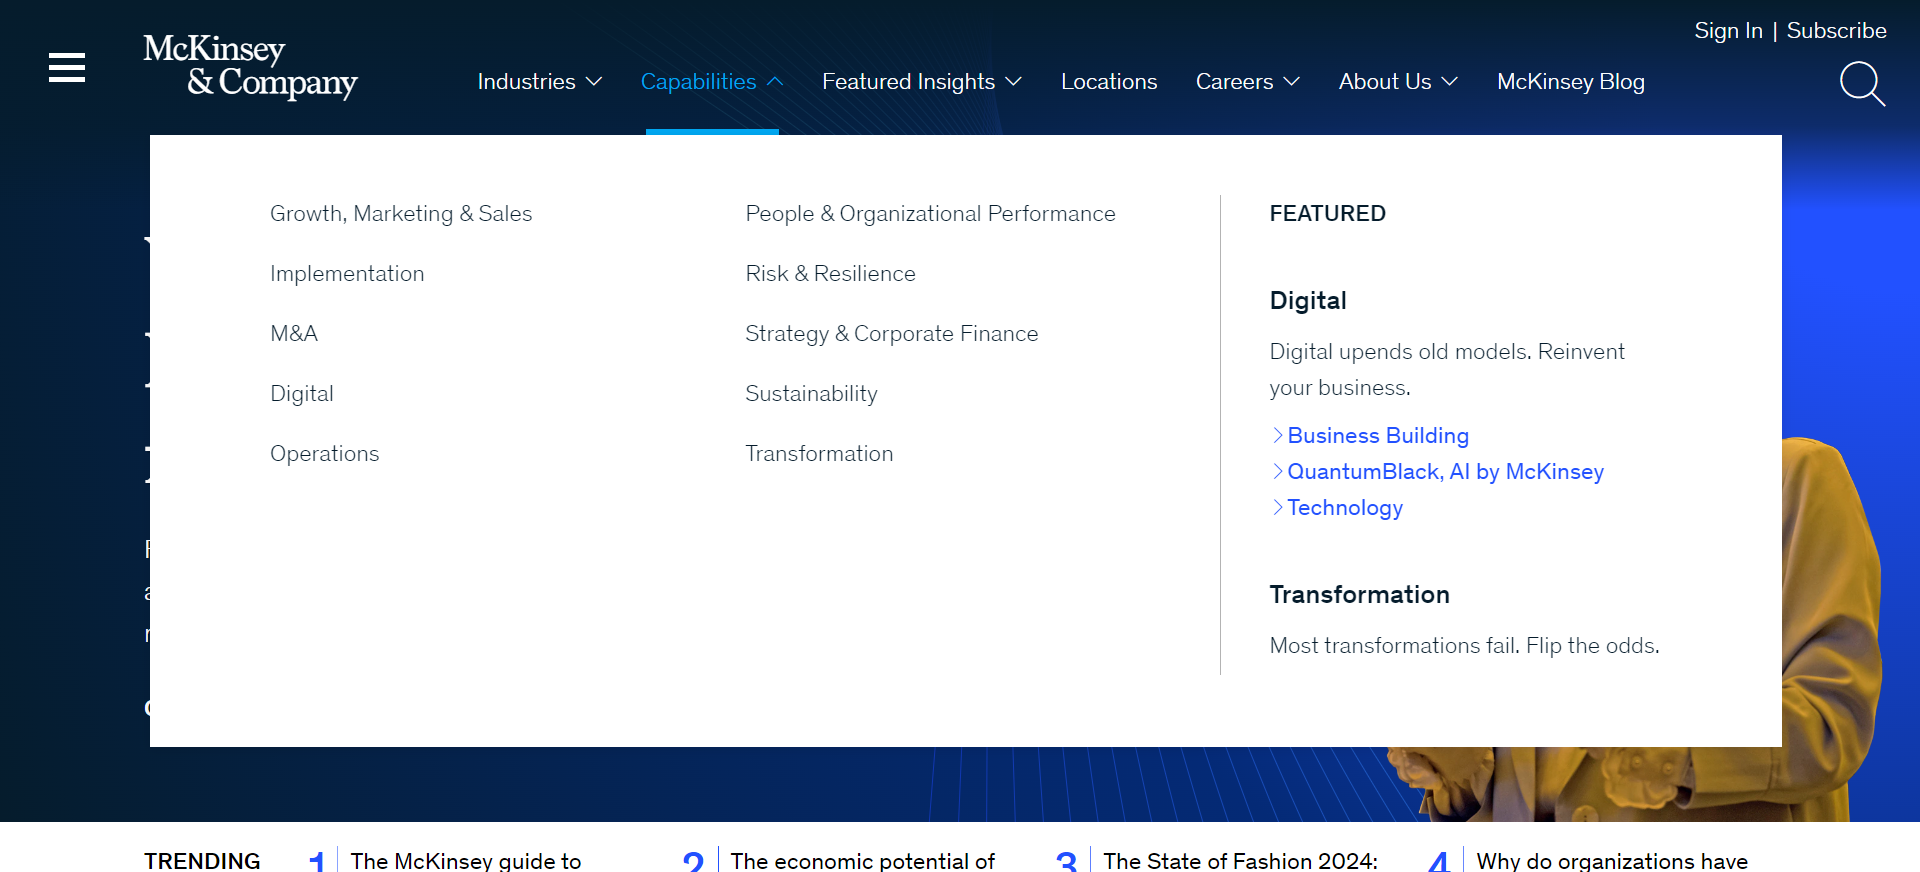Screen dimensions: 1920x872
Task: Open trending article The economic potential of
Action: [x=862, y=860]
